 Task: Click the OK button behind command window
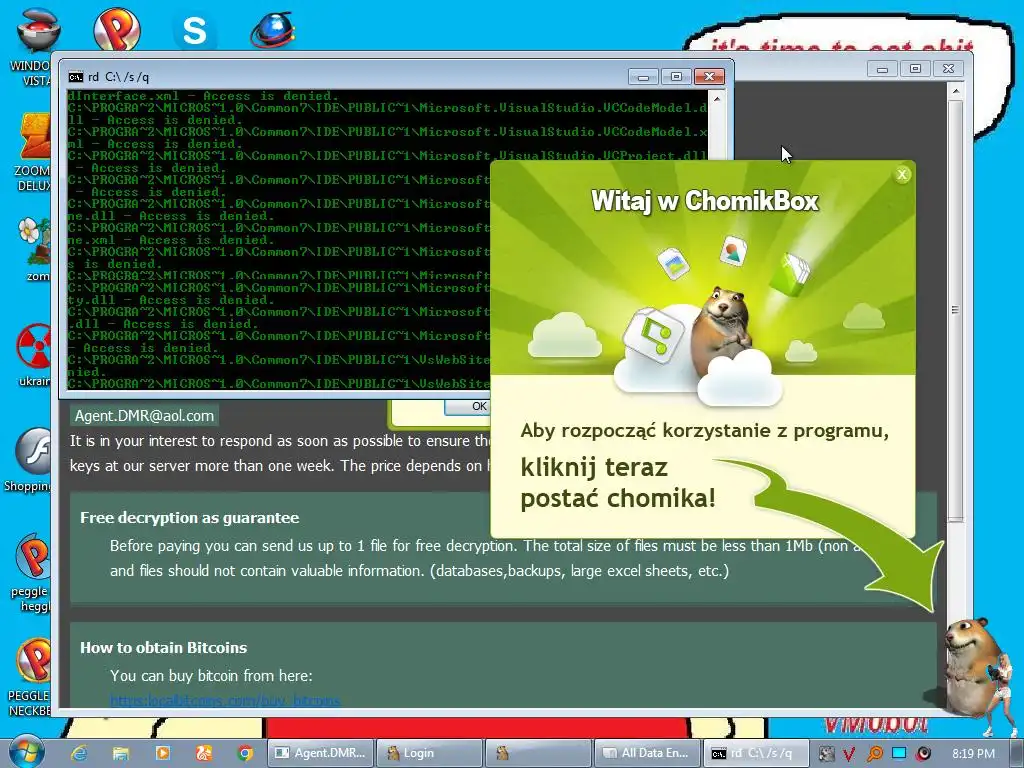point(466,406)
